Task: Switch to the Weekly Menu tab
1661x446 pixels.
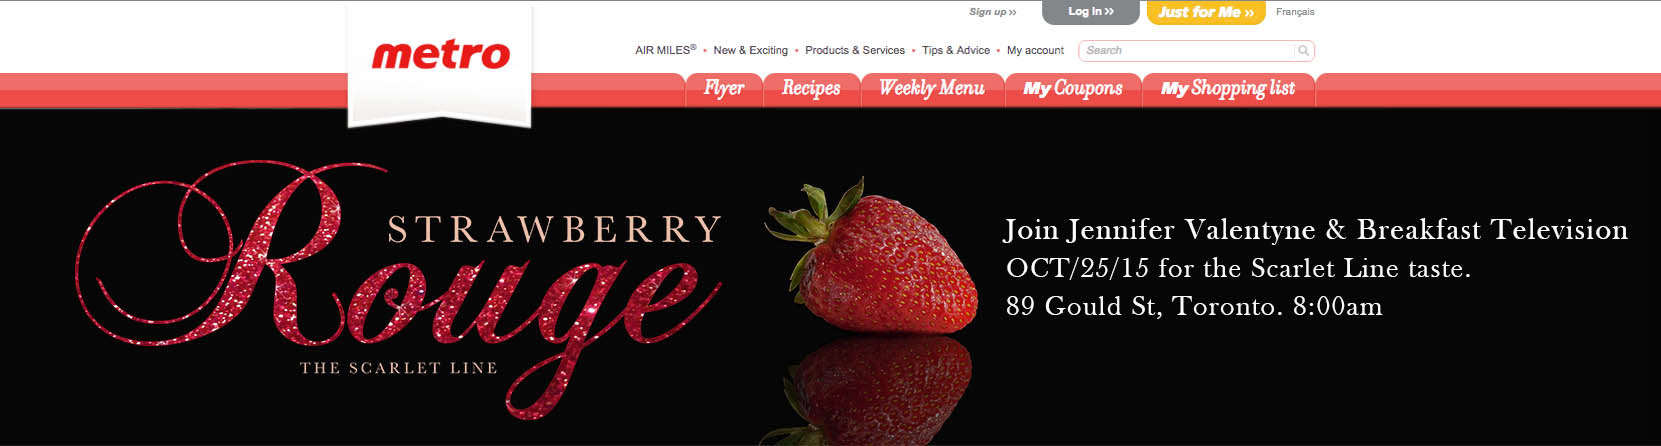Action: click(x=932, y=88)
